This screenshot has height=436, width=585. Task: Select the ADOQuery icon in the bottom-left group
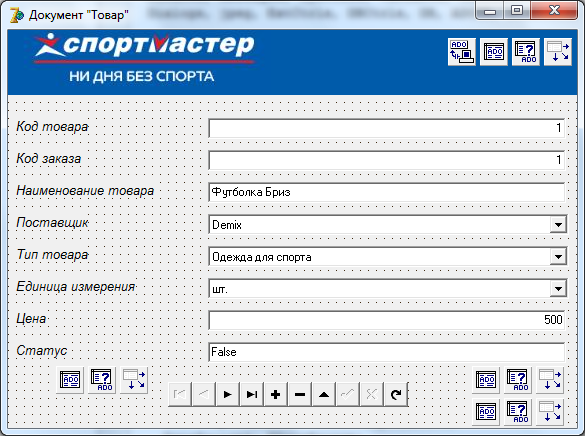(x=102, y=380)
